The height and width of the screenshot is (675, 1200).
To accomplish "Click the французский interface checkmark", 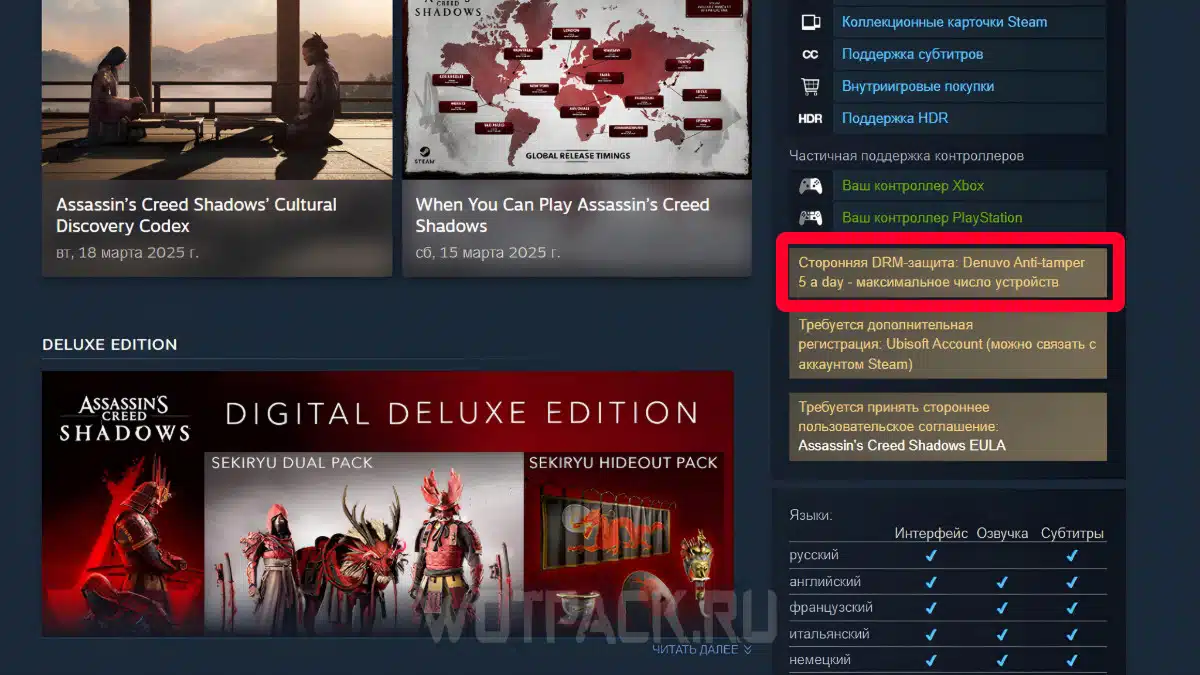I will coord(931,608).
